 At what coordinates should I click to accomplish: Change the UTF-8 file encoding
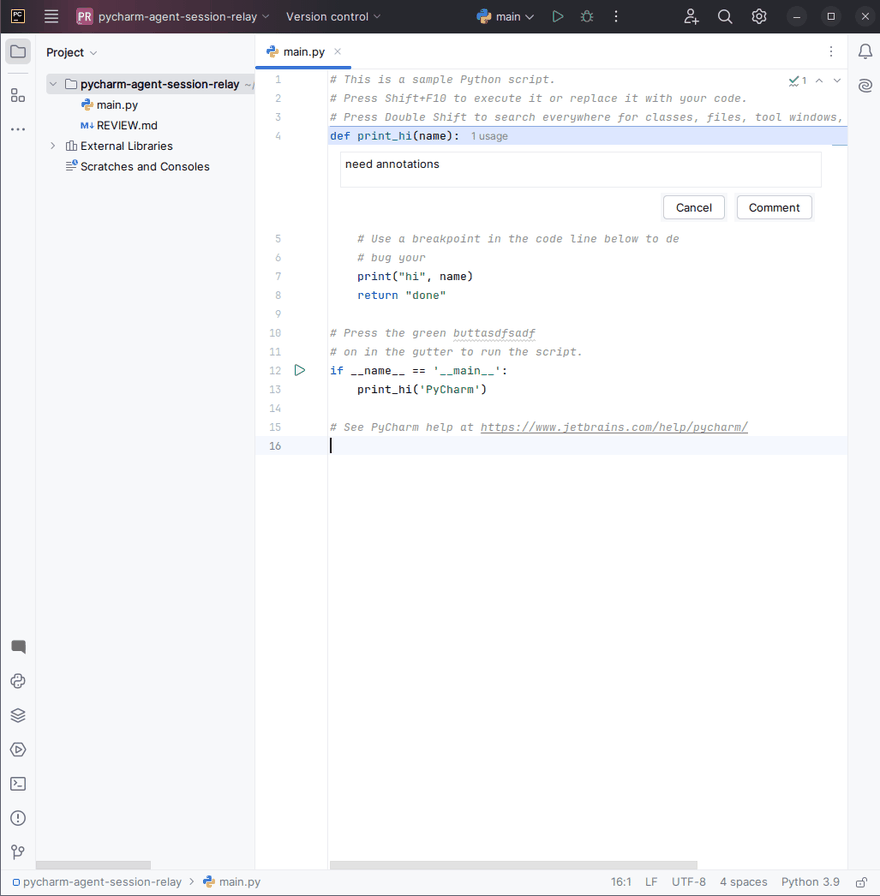click(x=689, y=882)
